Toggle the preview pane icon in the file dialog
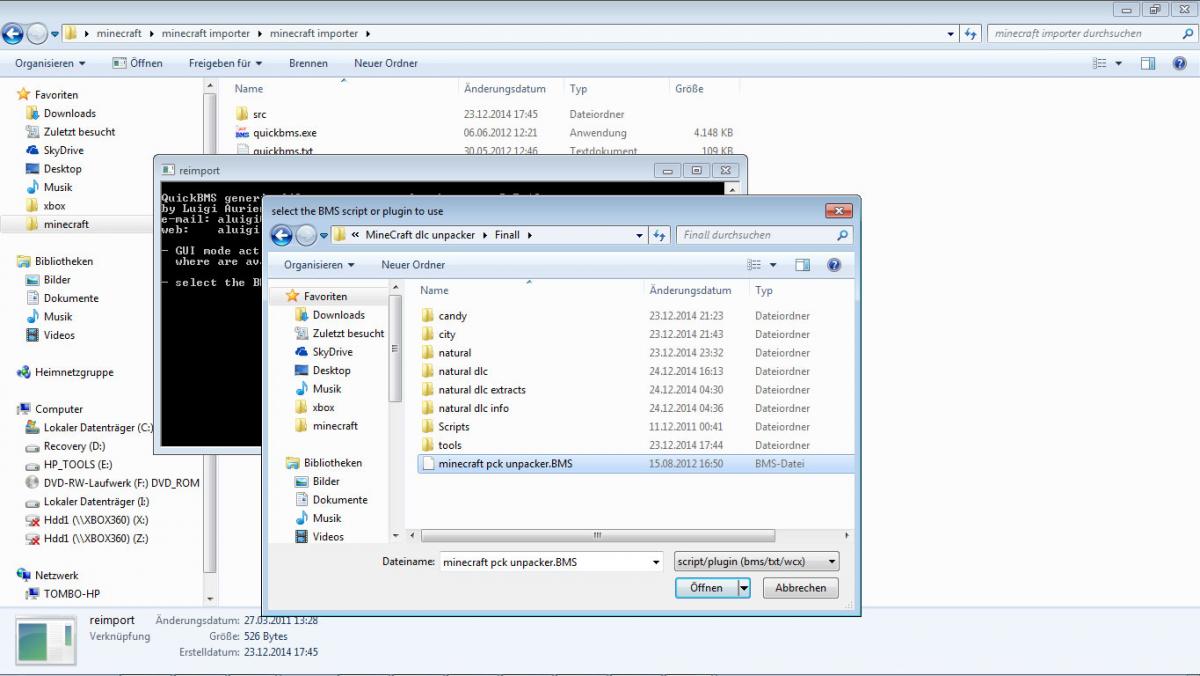The height and width of the screenshot is (676, 1200). point(802,265)
